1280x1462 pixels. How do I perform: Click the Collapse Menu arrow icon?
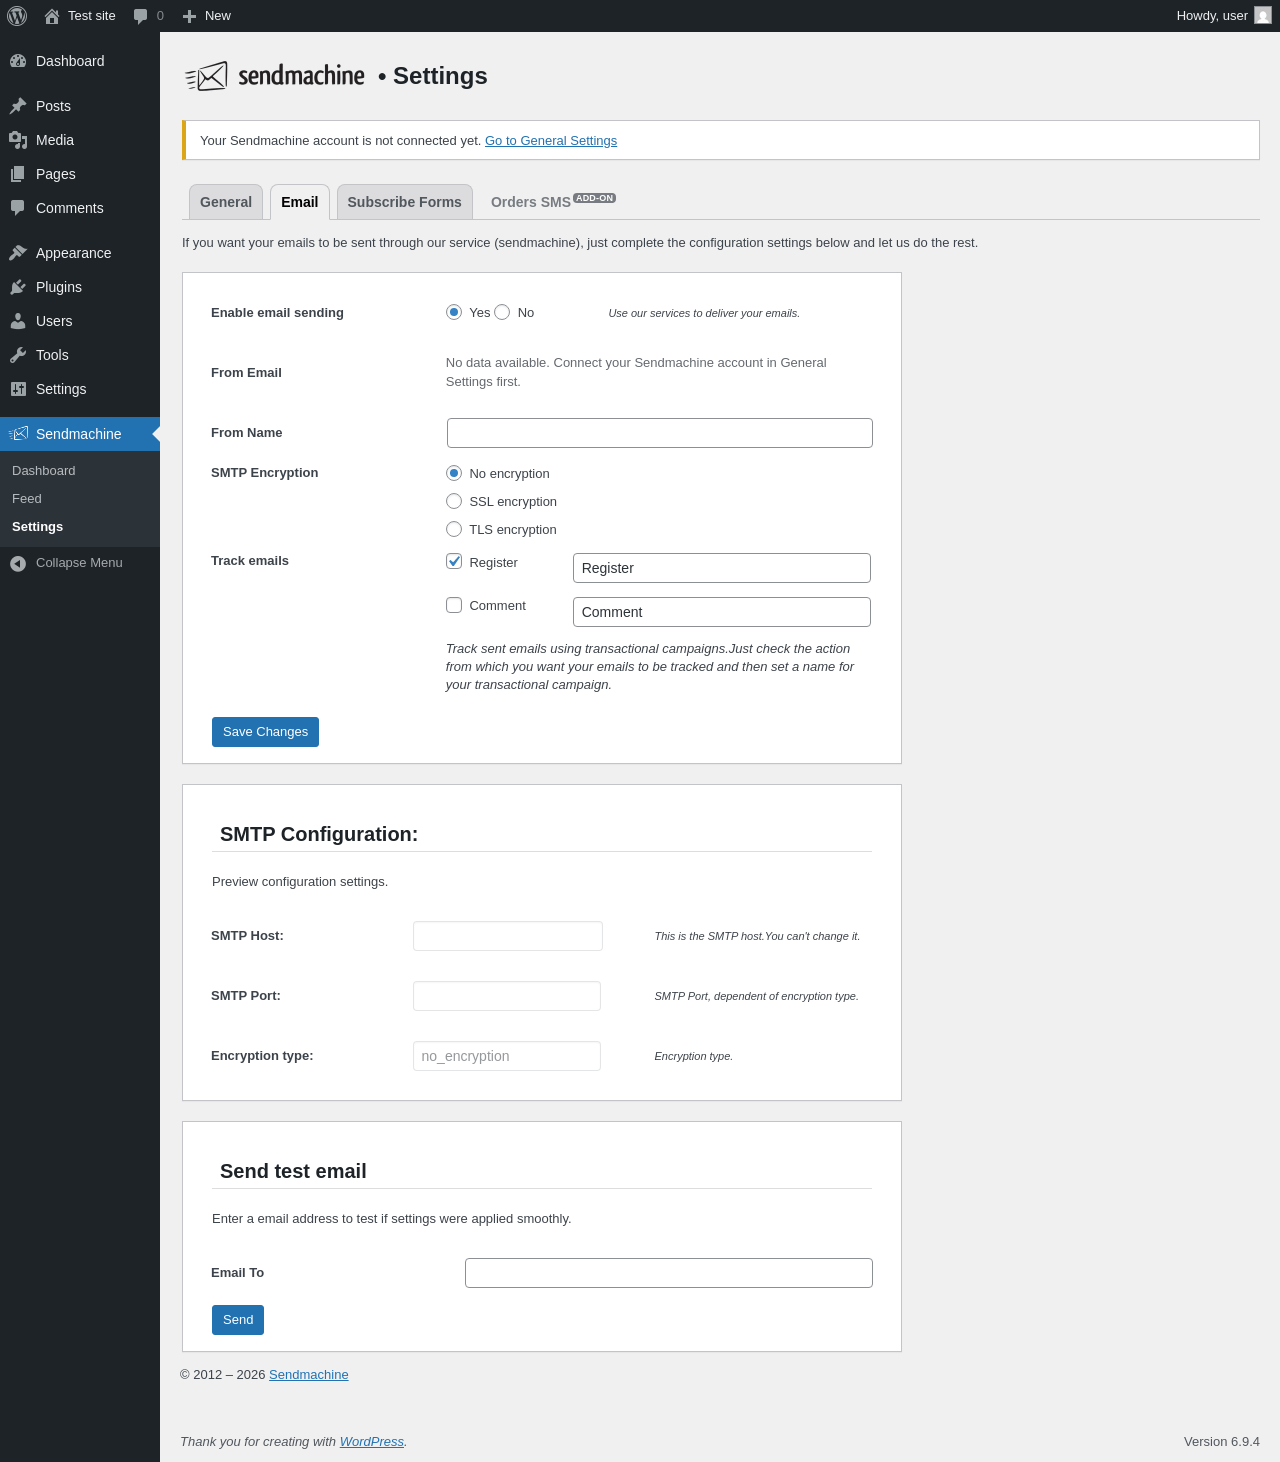[x=18, y=563]
